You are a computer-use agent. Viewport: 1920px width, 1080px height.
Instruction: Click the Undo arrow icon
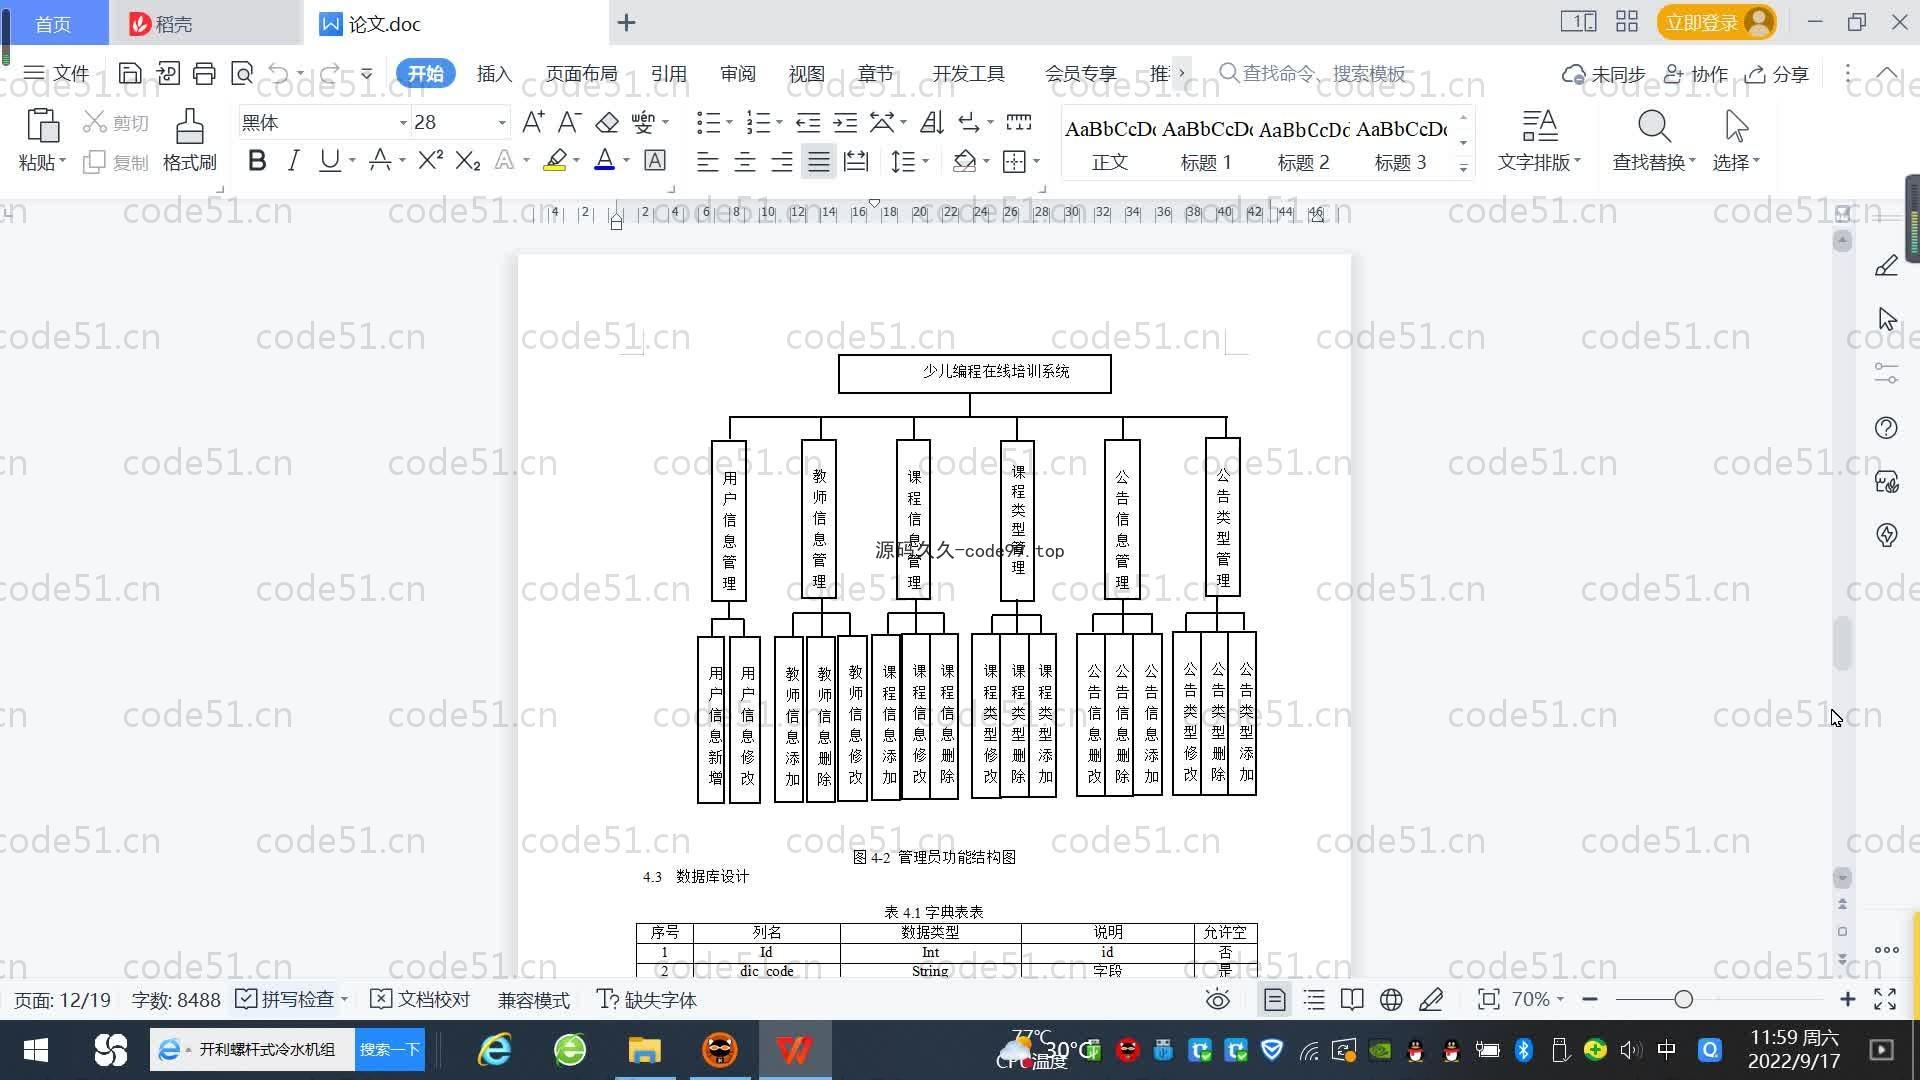click(279, 73)
